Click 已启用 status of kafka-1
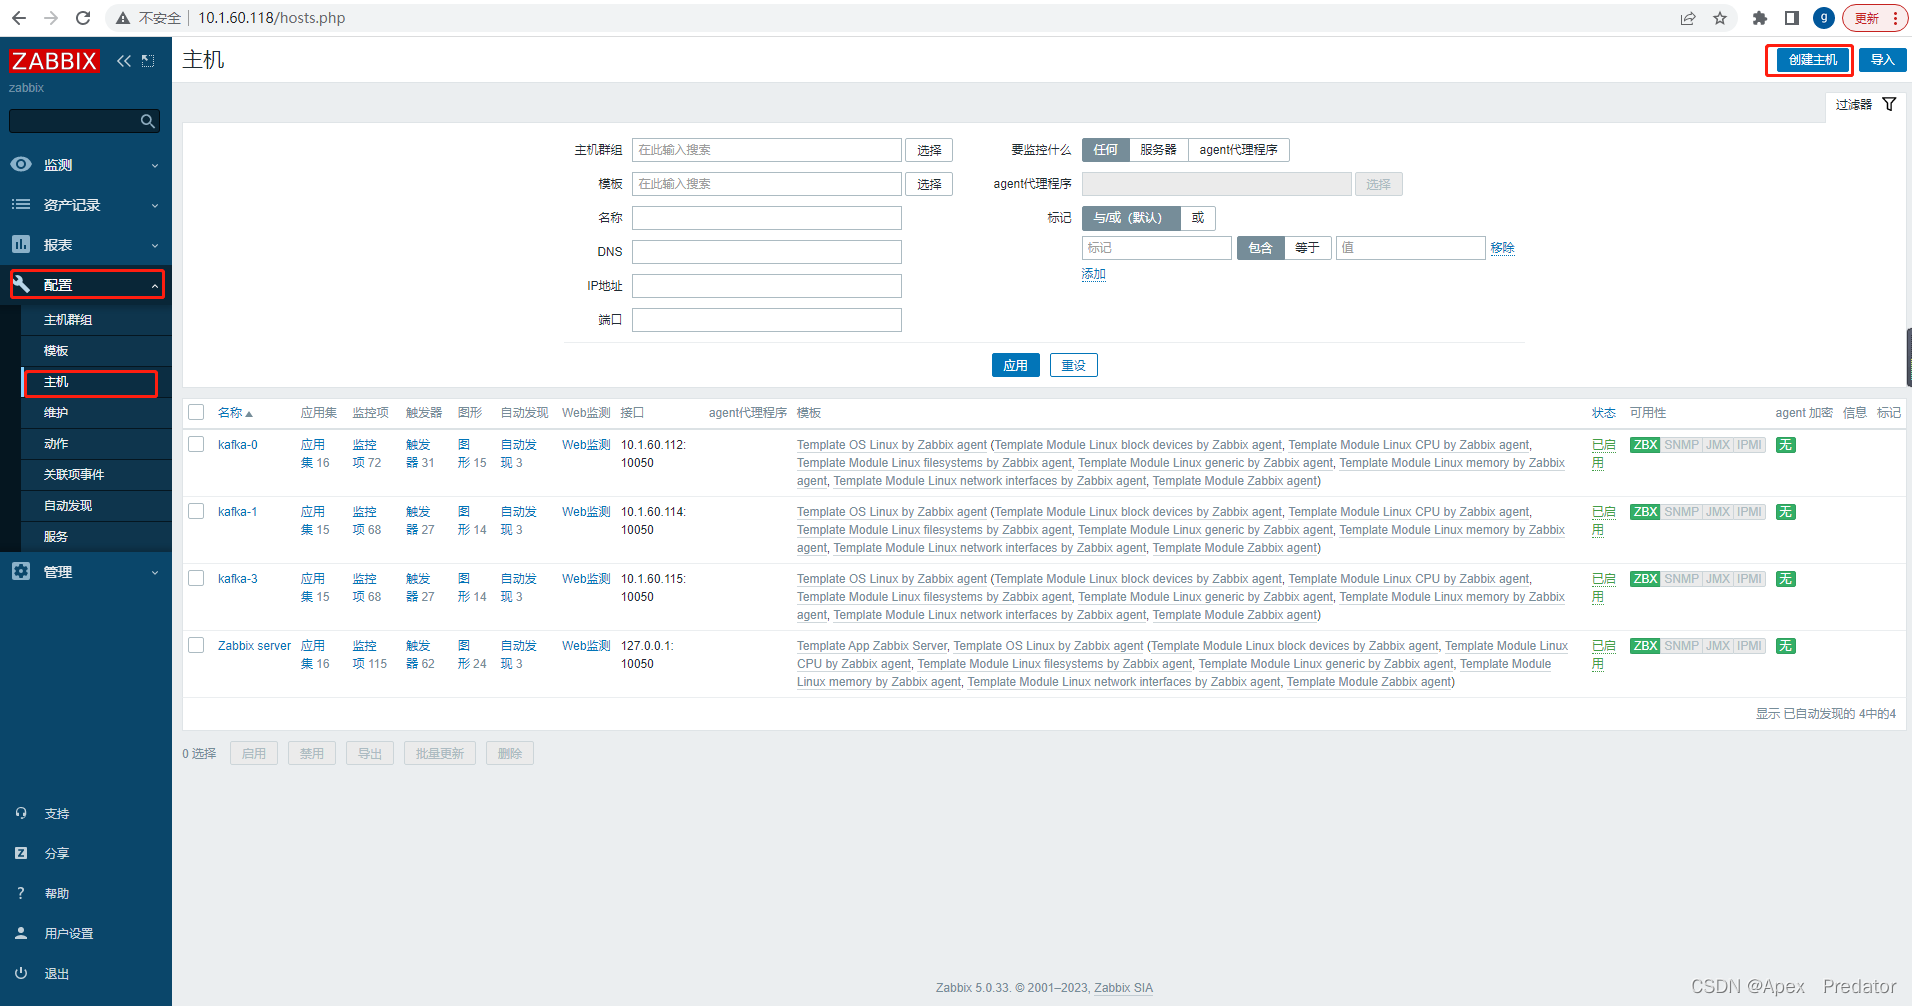The width and height of the screenshot is (1912, 1006). click(1603, 521)
